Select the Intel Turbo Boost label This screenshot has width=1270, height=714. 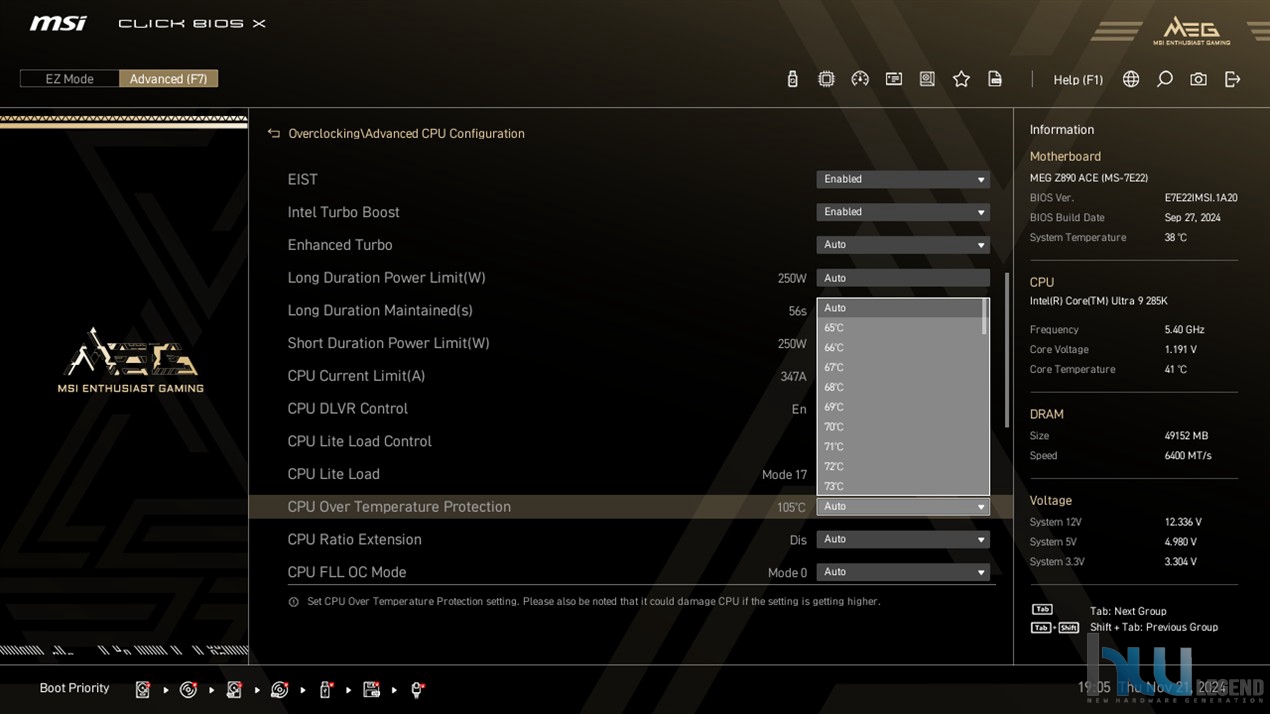tap(343, 212)
